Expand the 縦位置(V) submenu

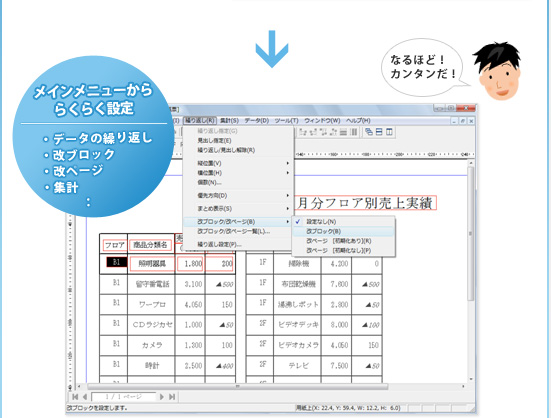(x=239, y=163)
